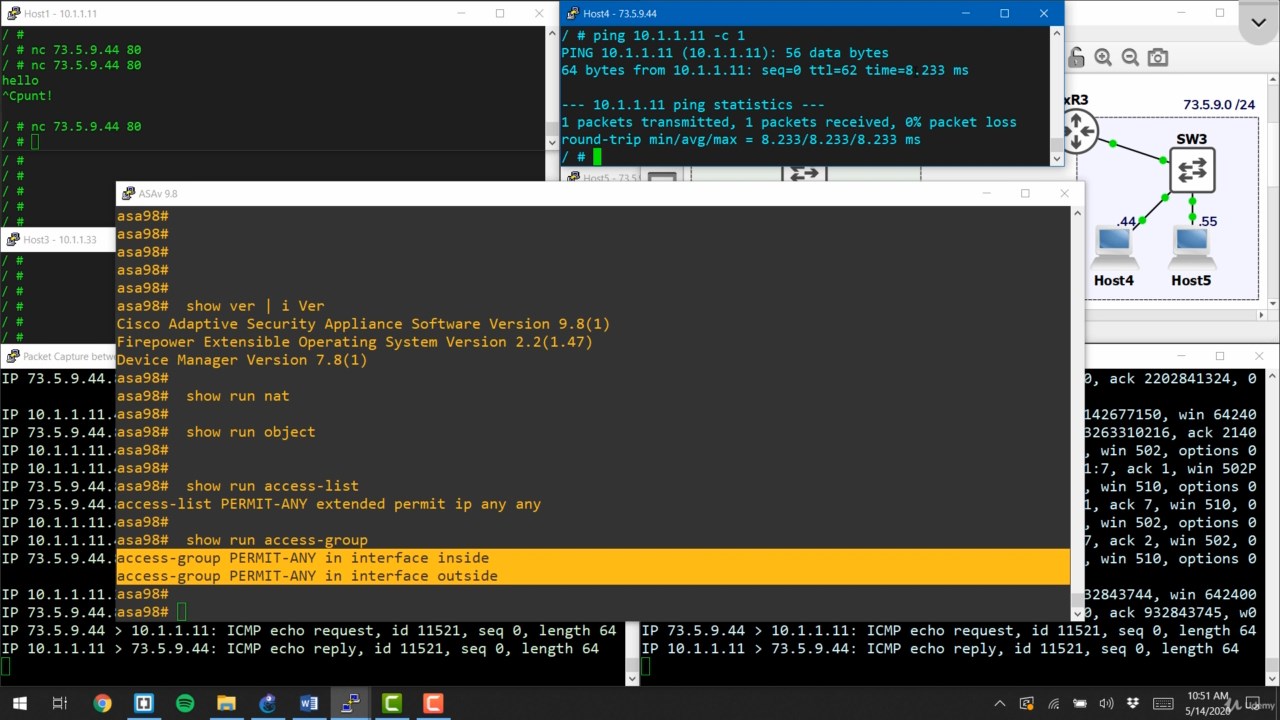Open the taskbar clock and calendar
This screenshot has height=720, width=1280.
(1208, 703)
